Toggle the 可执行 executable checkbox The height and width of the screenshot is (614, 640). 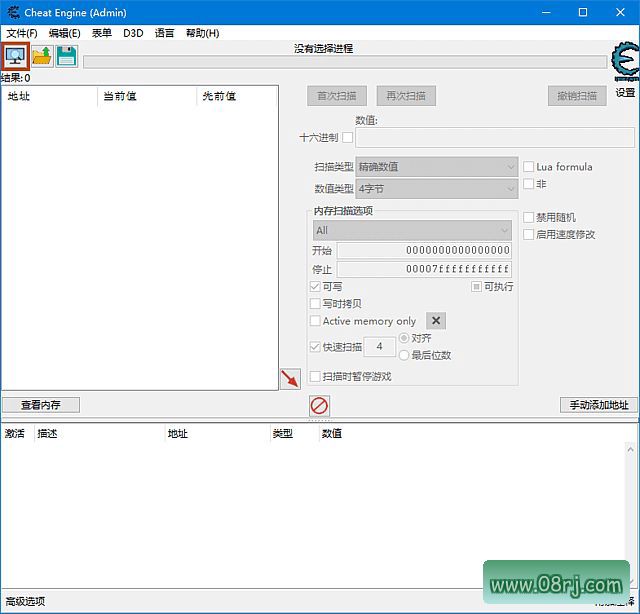(x=476, y=287)
